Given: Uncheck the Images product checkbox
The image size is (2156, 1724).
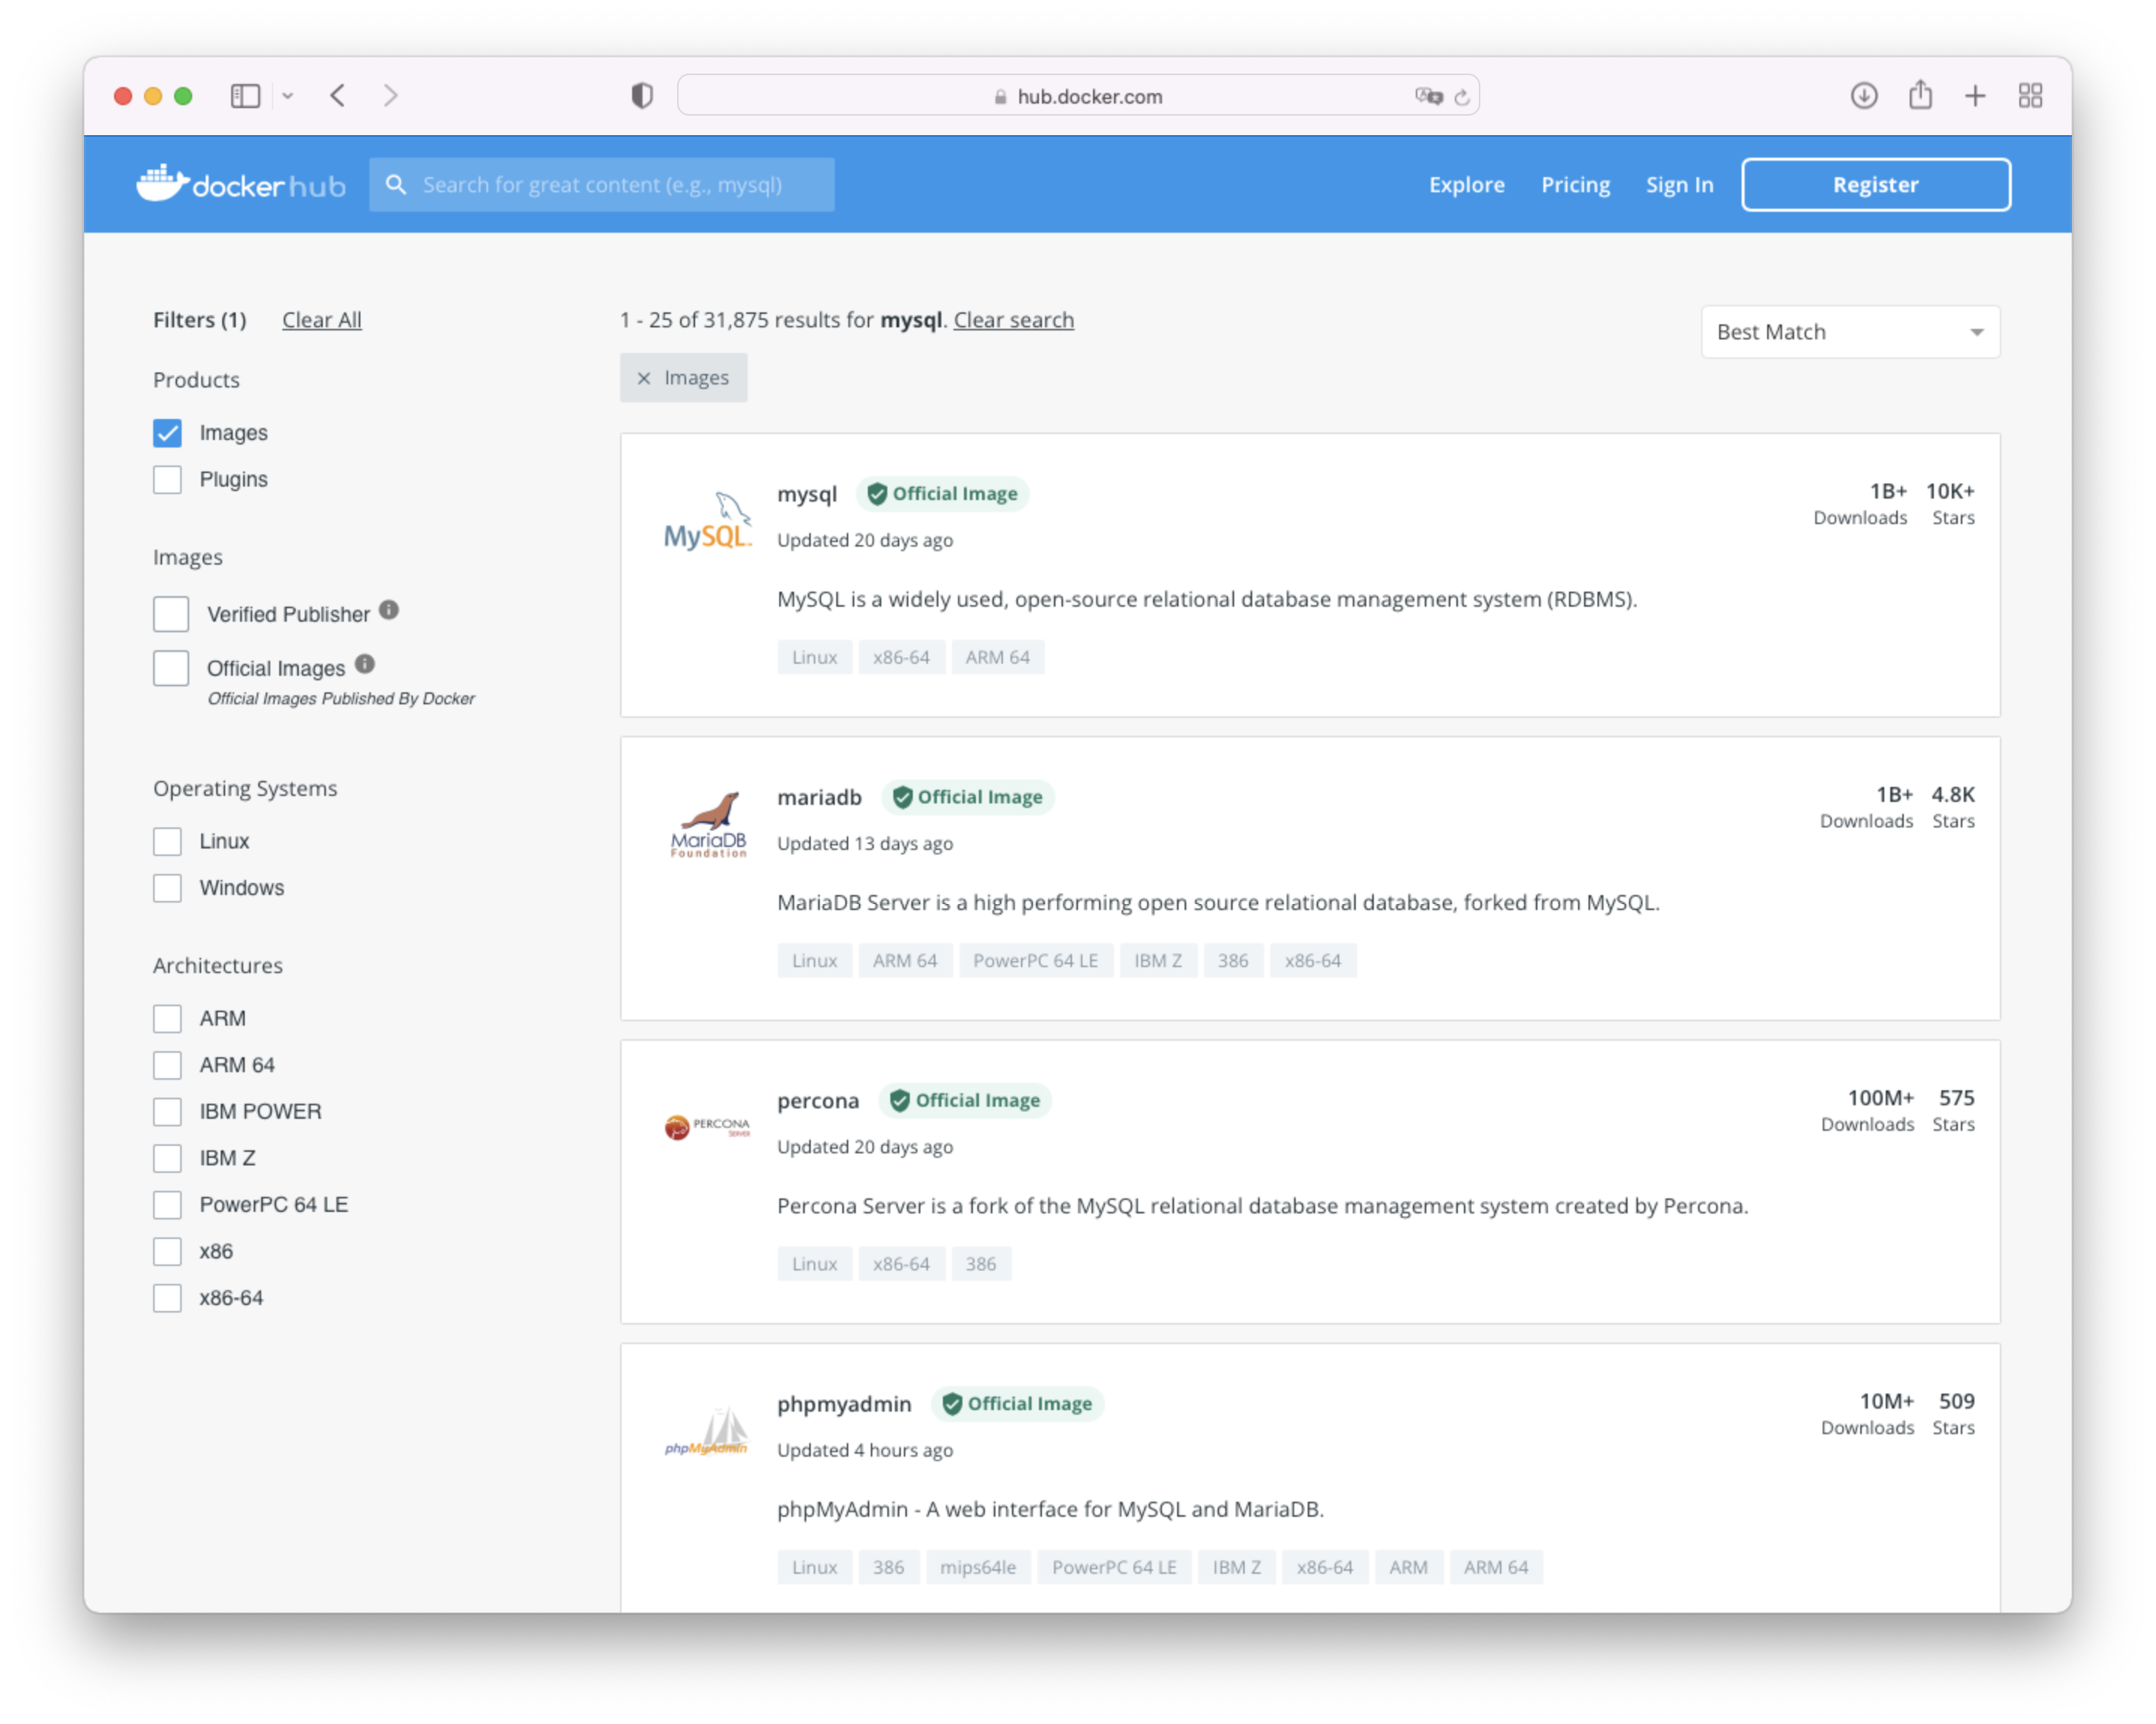Looking at the screenshot, I should point(168,433).
